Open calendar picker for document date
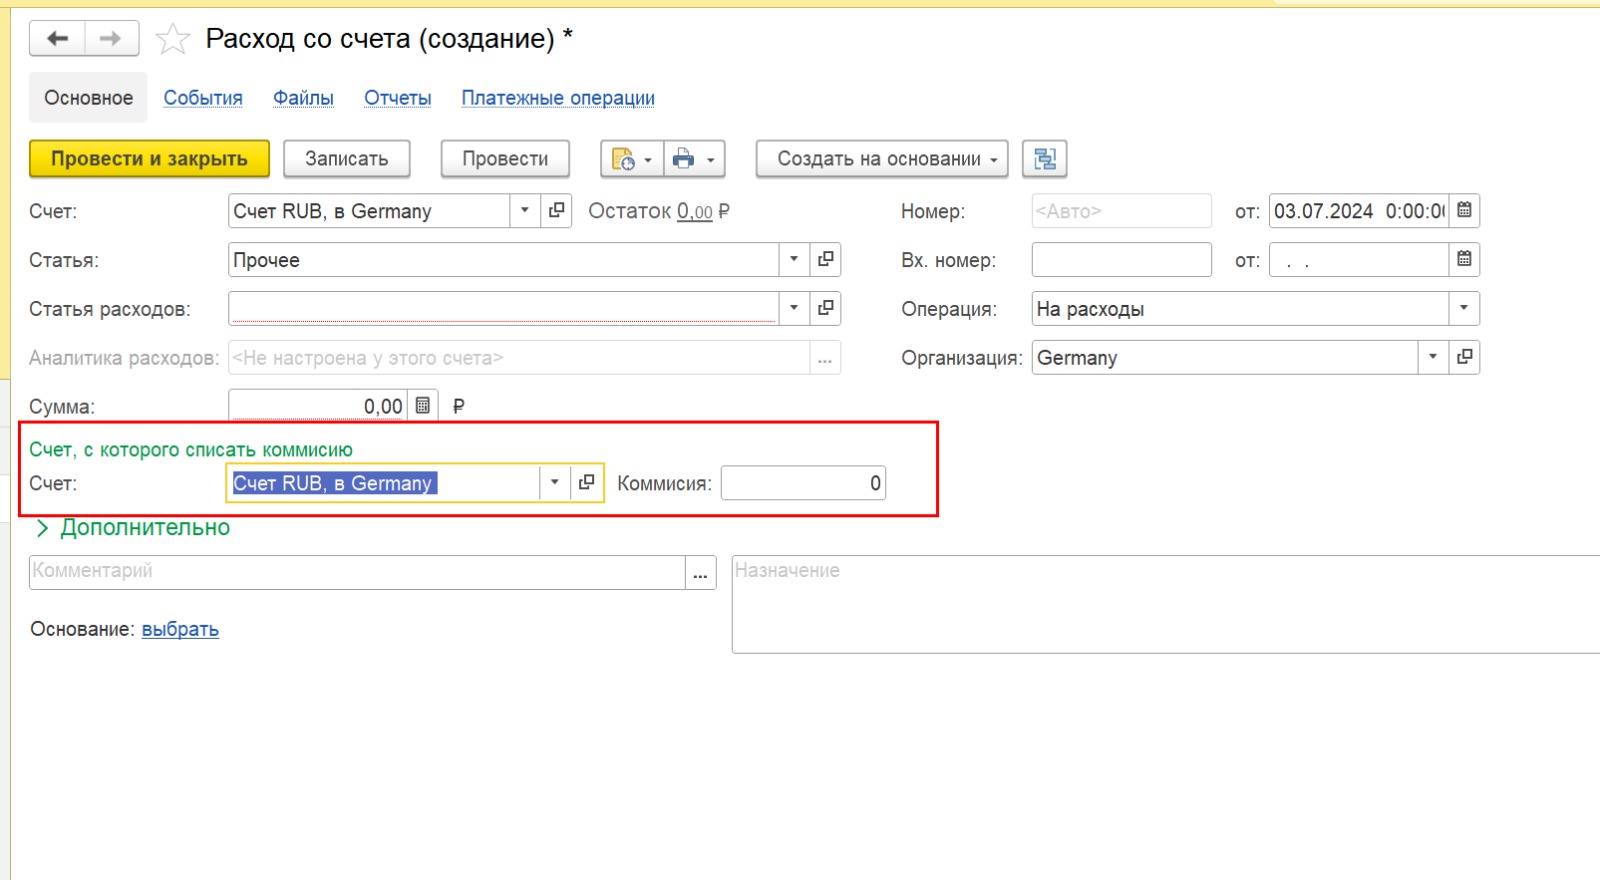This screenshot has height=880, width=1600. click(x=1464, y=211)
